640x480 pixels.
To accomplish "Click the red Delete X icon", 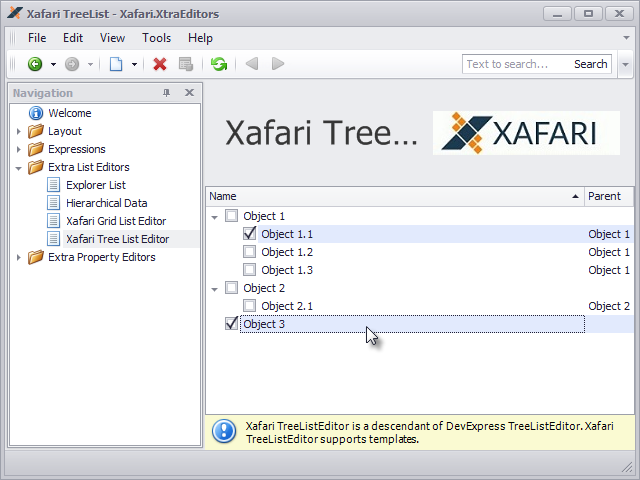I will pyautogui.click(x=160, y=64).
